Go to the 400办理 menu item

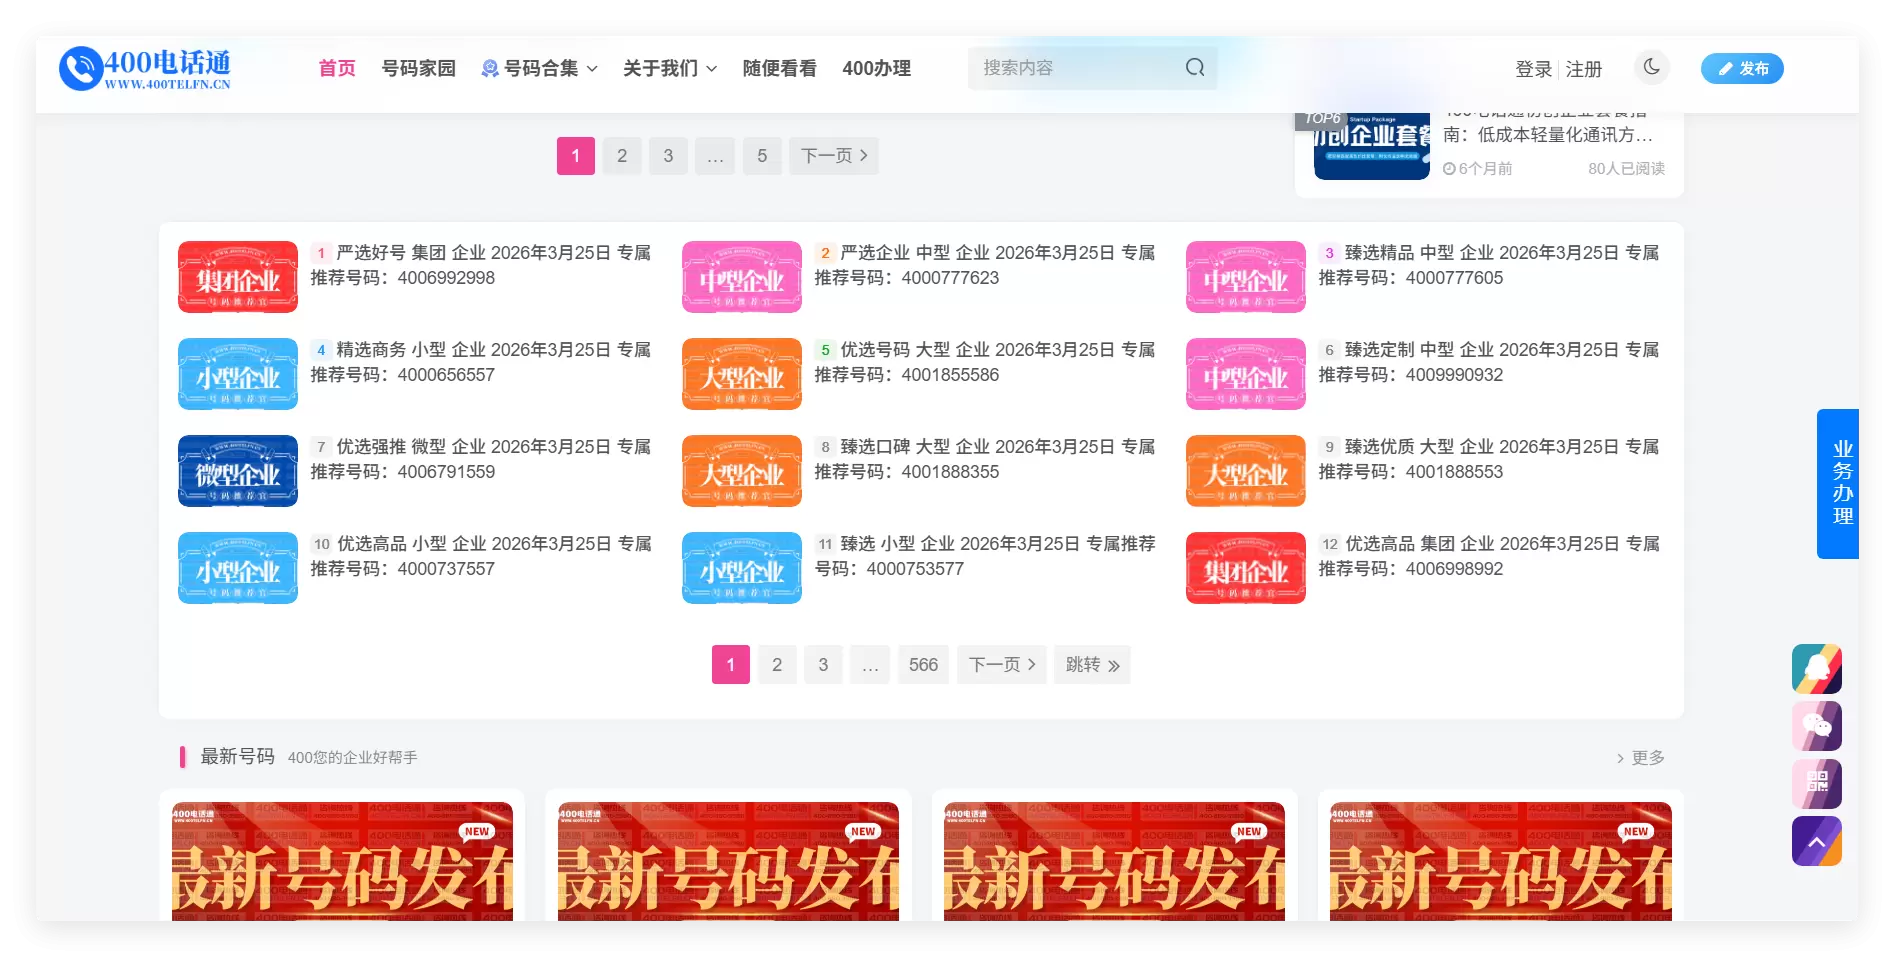pyautogui.click(x=876, y=68)
